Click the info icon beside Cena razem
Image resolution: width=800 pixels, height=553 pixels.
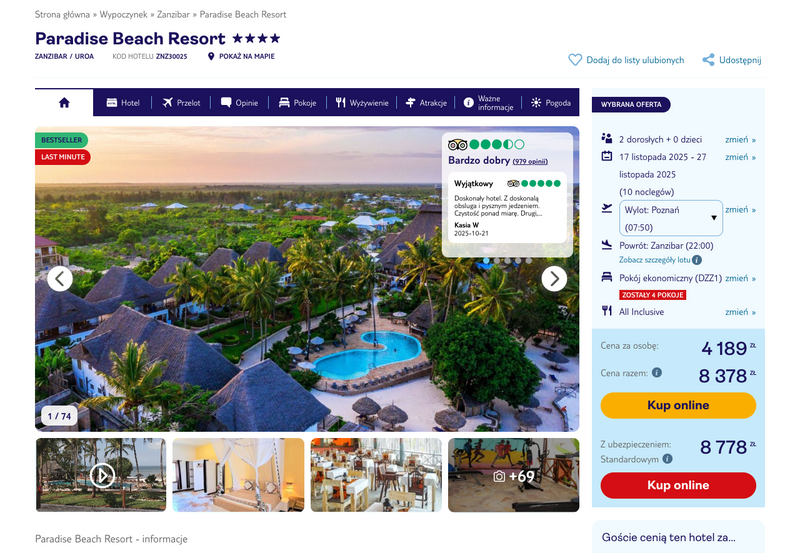click(657, 372)
